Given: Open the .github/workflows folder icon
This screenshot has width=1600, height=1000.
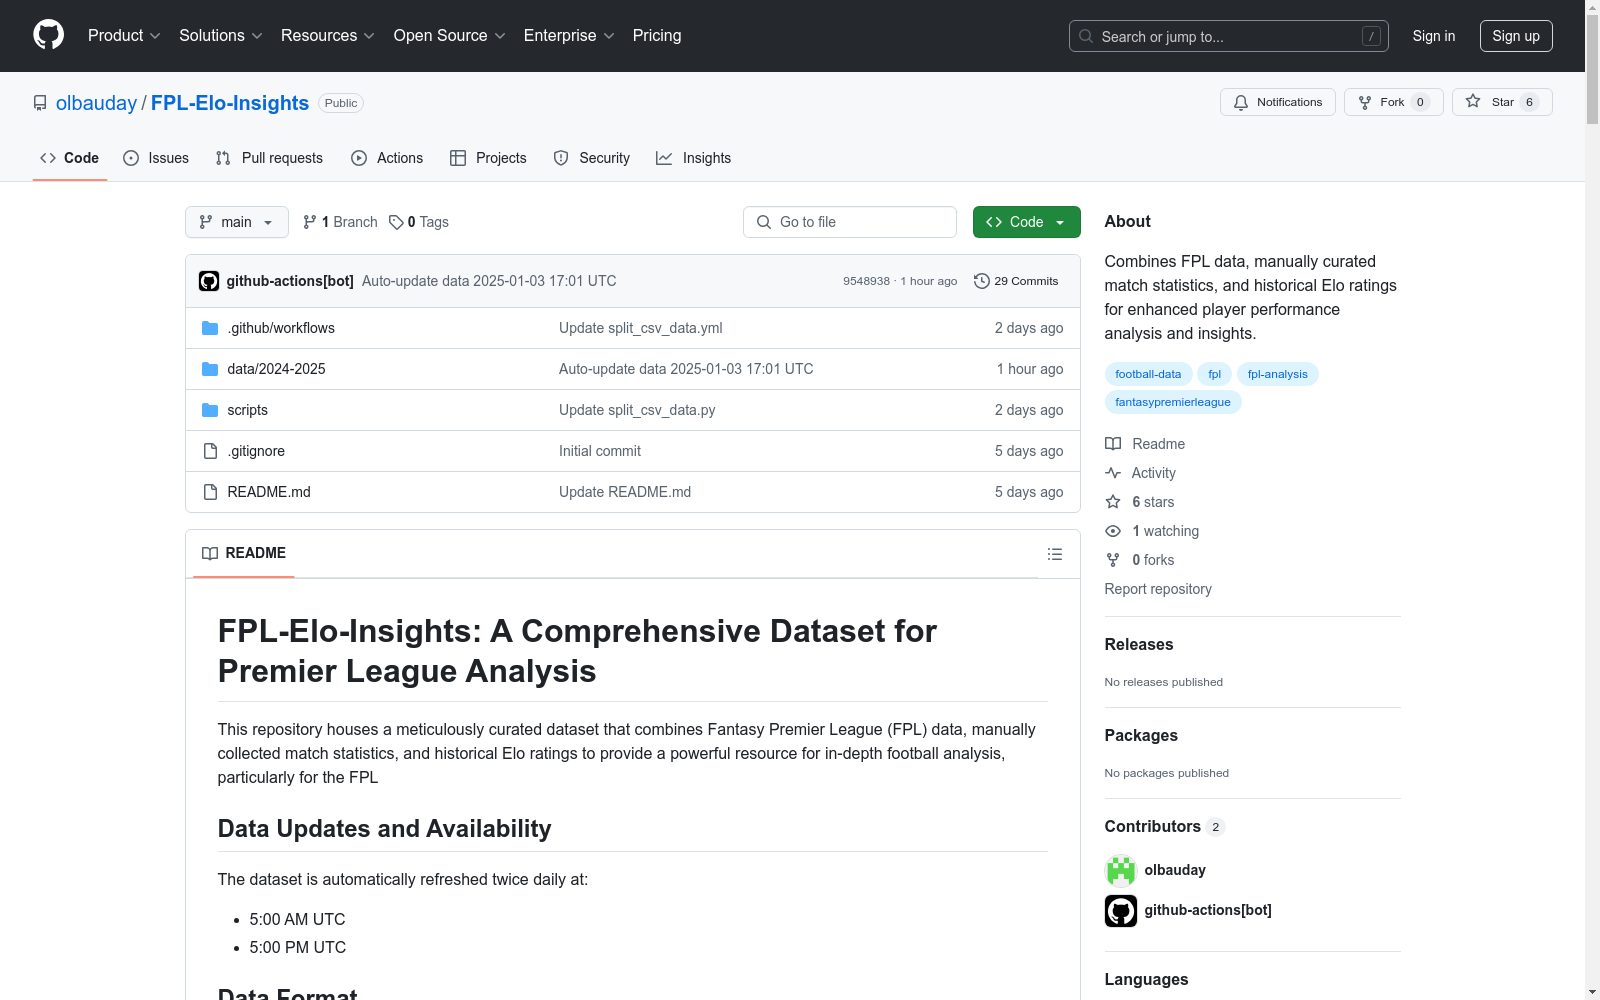Looking at the screenshot, I should (210, 328).
